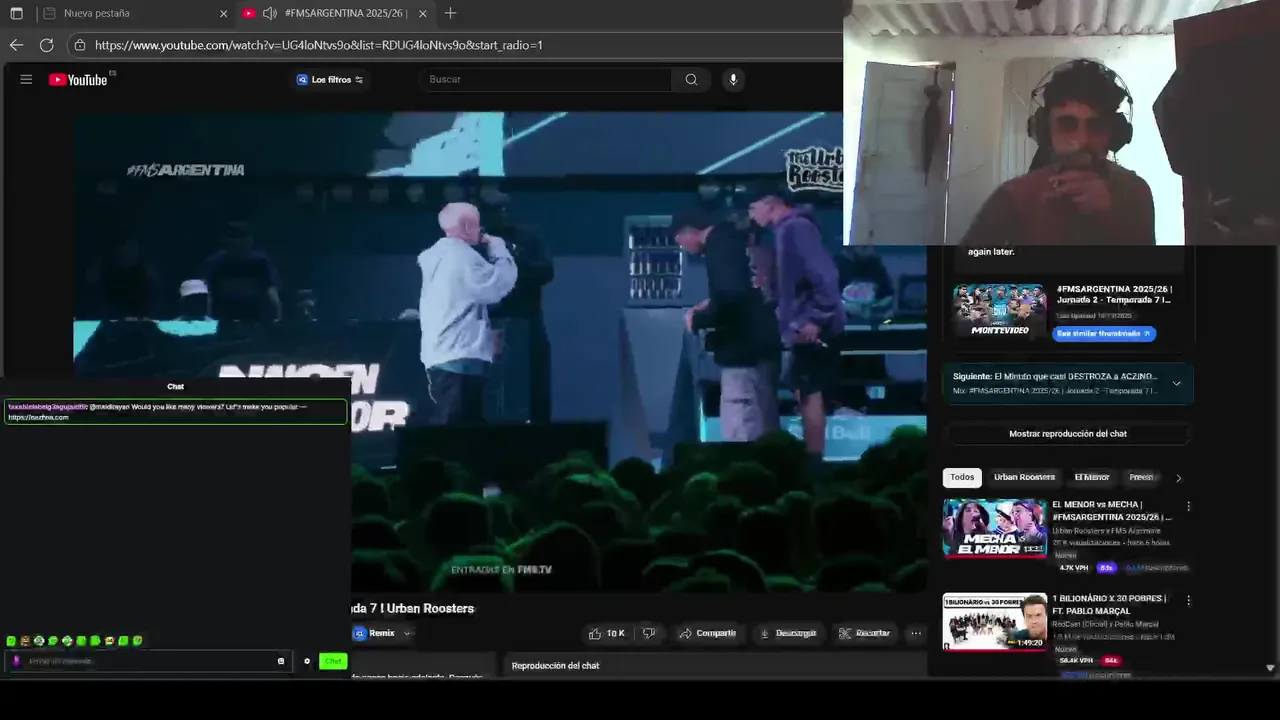Click purple identity icon in chat input
This screenshot has height=720, width=1280.
[x=15, y=661]
